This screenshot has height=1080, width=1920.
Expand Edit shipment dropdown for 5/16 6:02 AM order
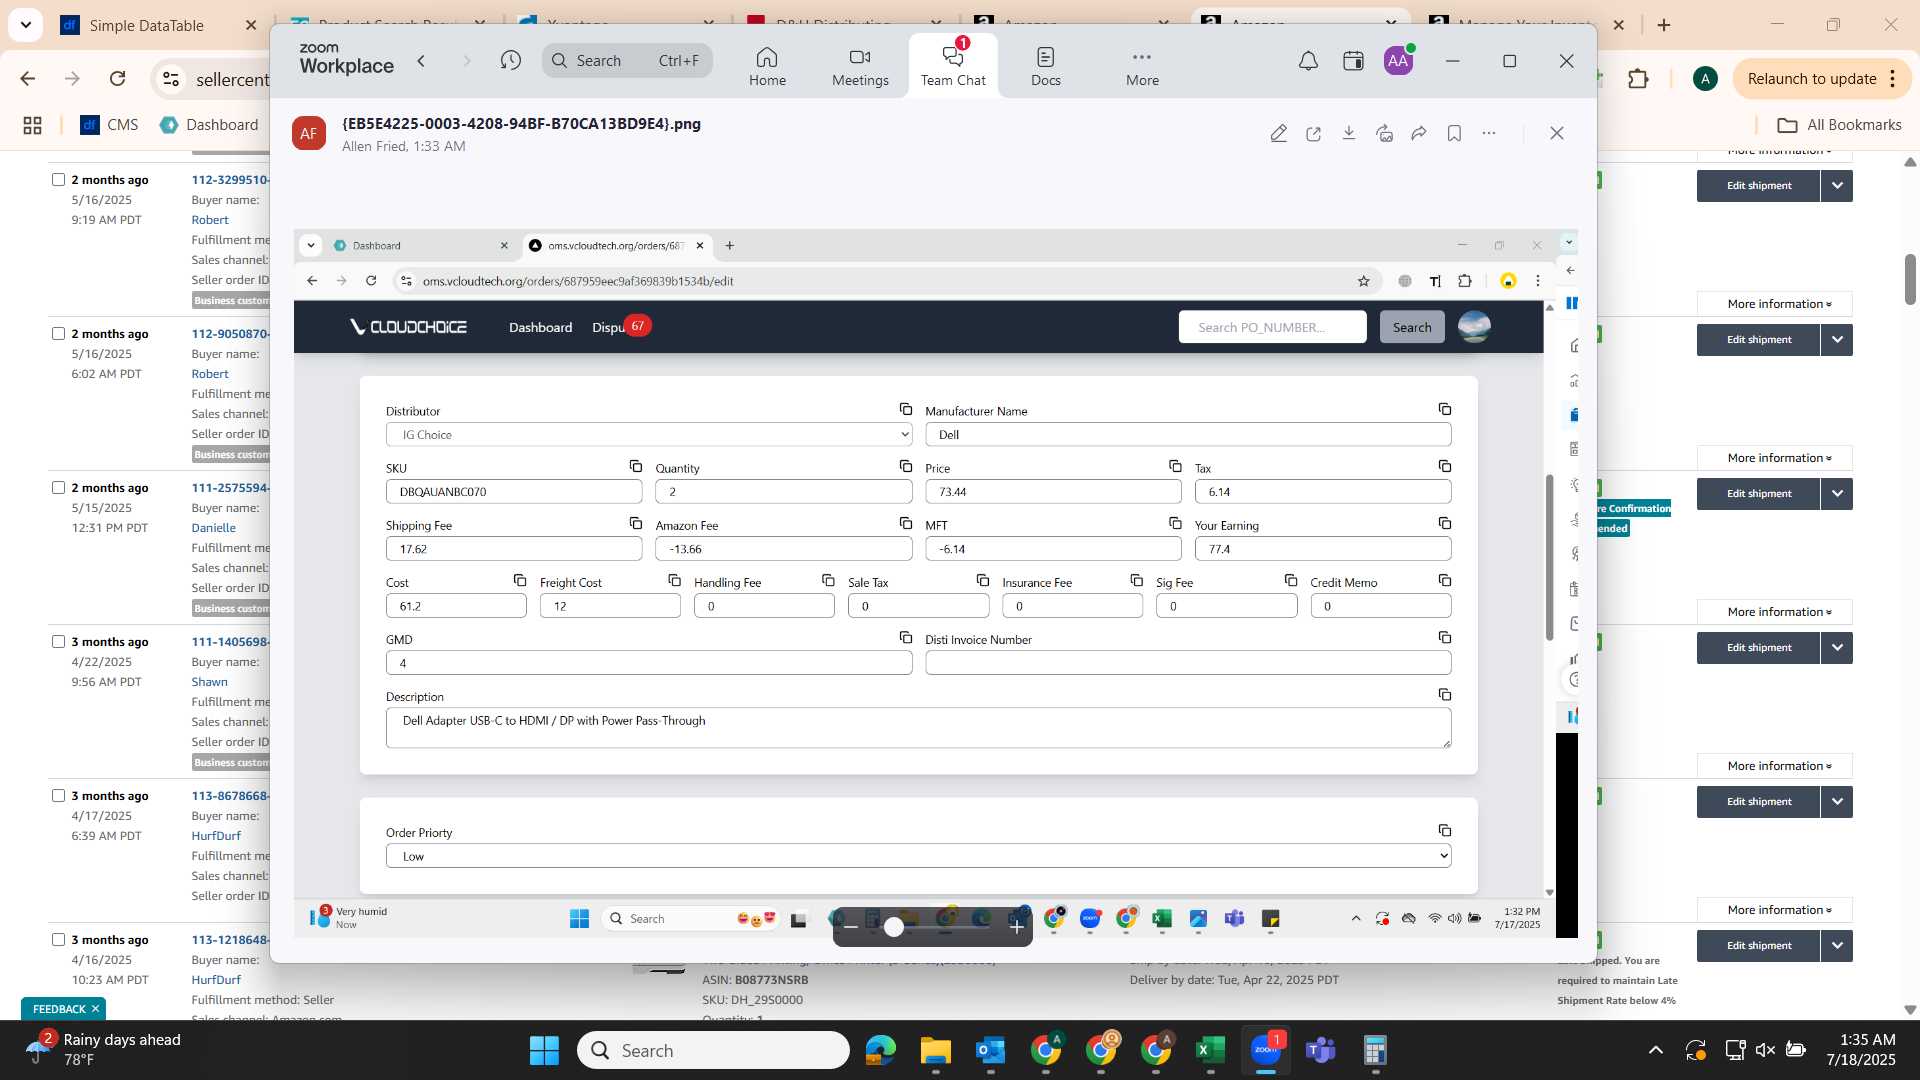[1837, 340]
